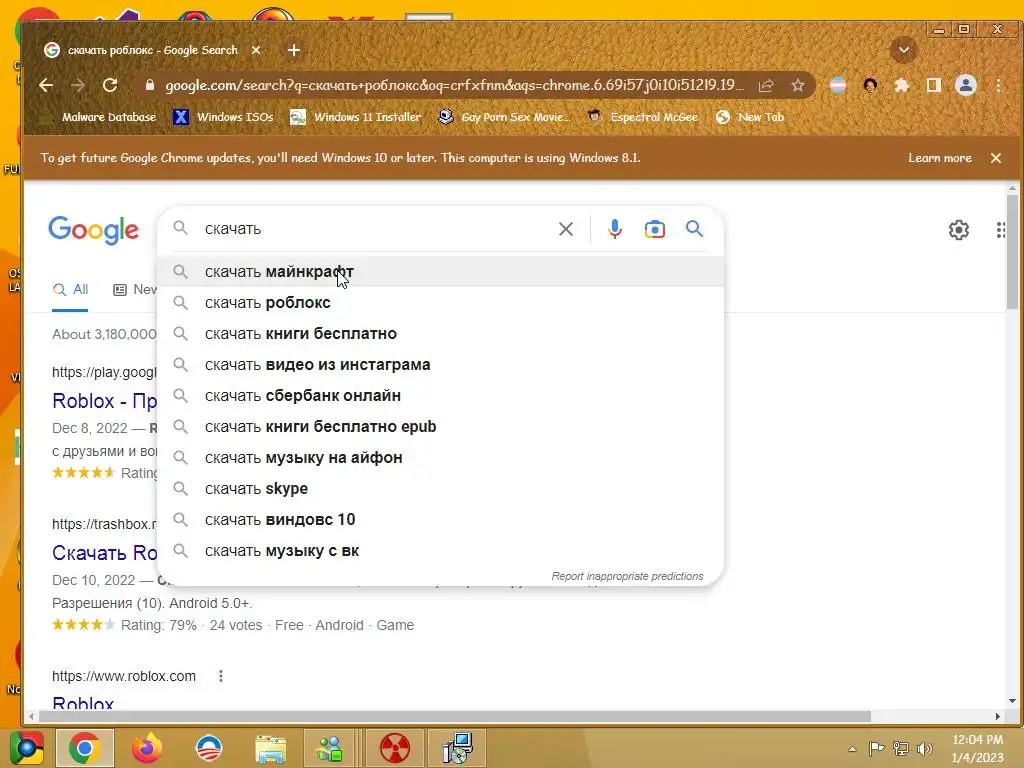Launch Firefox from the taskbar
Screen dimensions: 1024x768
[x=147, y=748]
